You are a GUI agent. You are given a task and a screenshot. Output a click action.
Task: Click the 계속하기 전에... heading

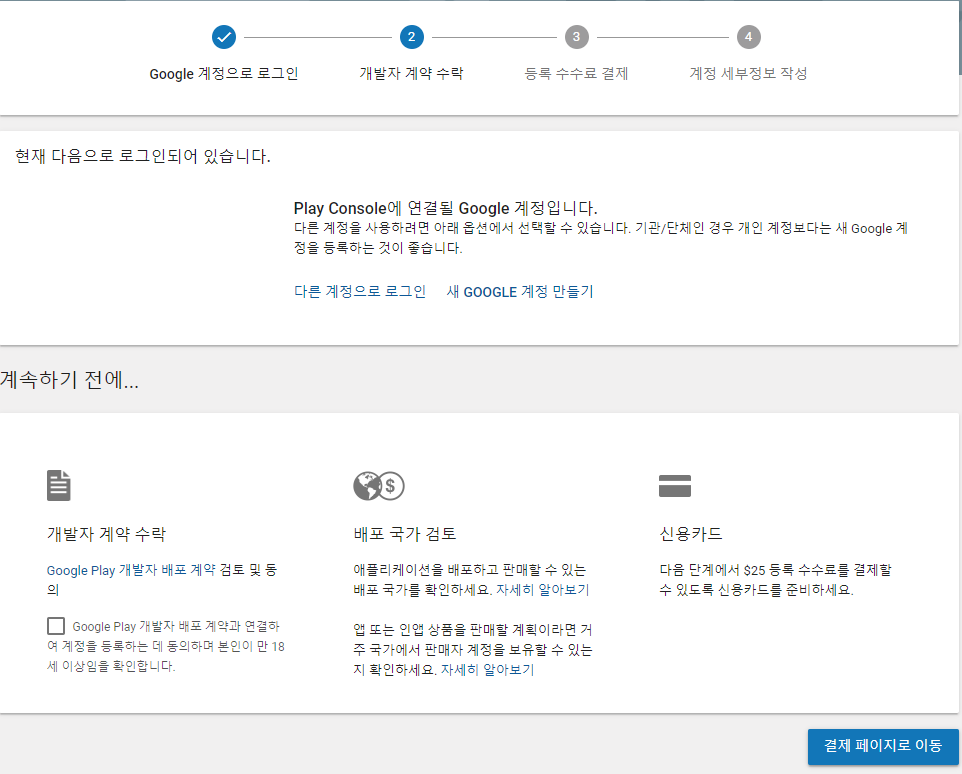coord(69,380)
